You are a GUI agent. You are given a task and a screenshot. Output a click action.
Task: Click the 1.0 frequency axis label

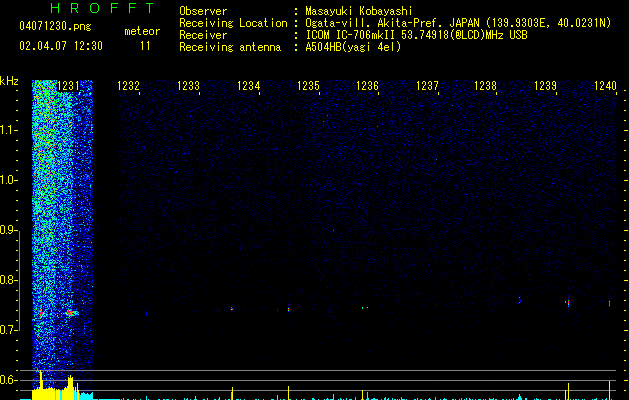7,180
